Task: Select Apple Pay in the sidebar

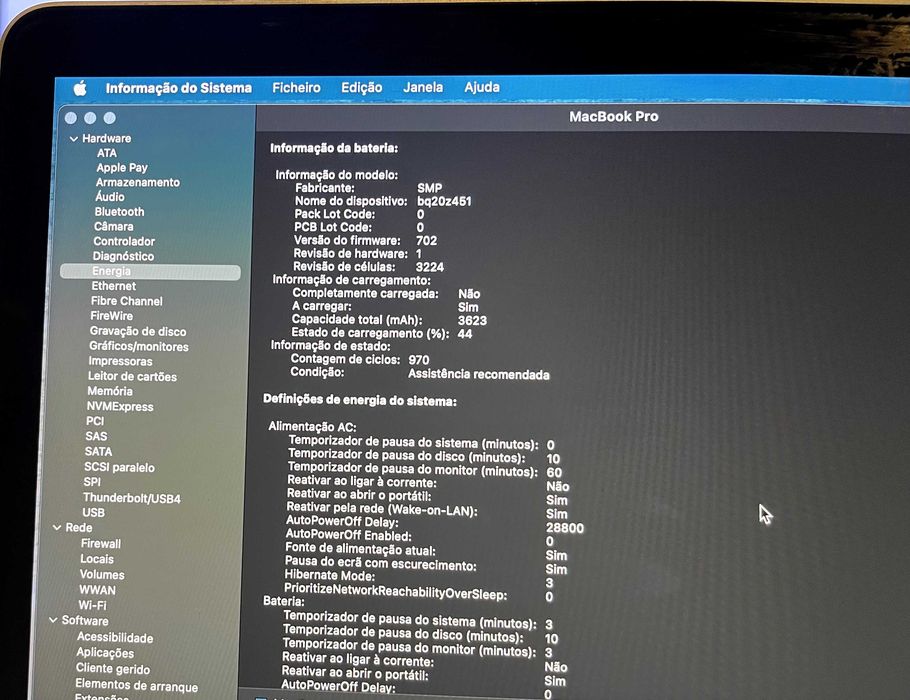Action: click(x=122, y=168)
